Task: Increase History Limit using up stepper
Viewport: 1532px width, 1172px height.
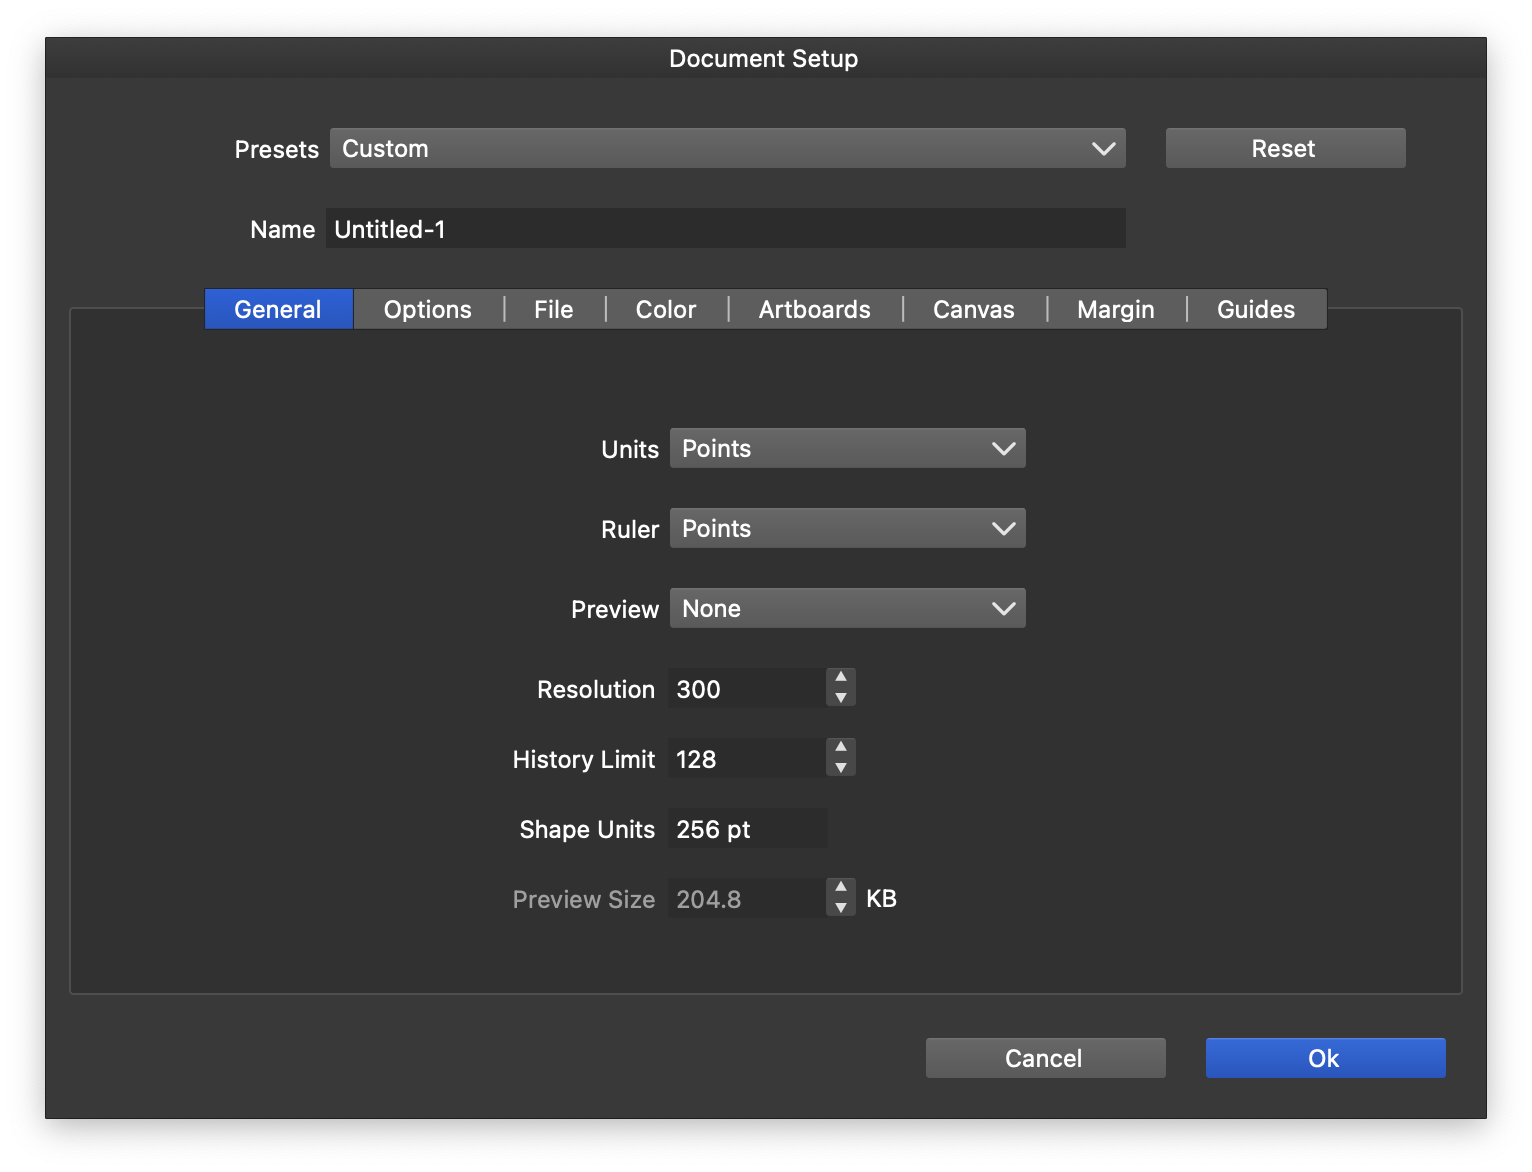Action: click(x=841, y=747)
